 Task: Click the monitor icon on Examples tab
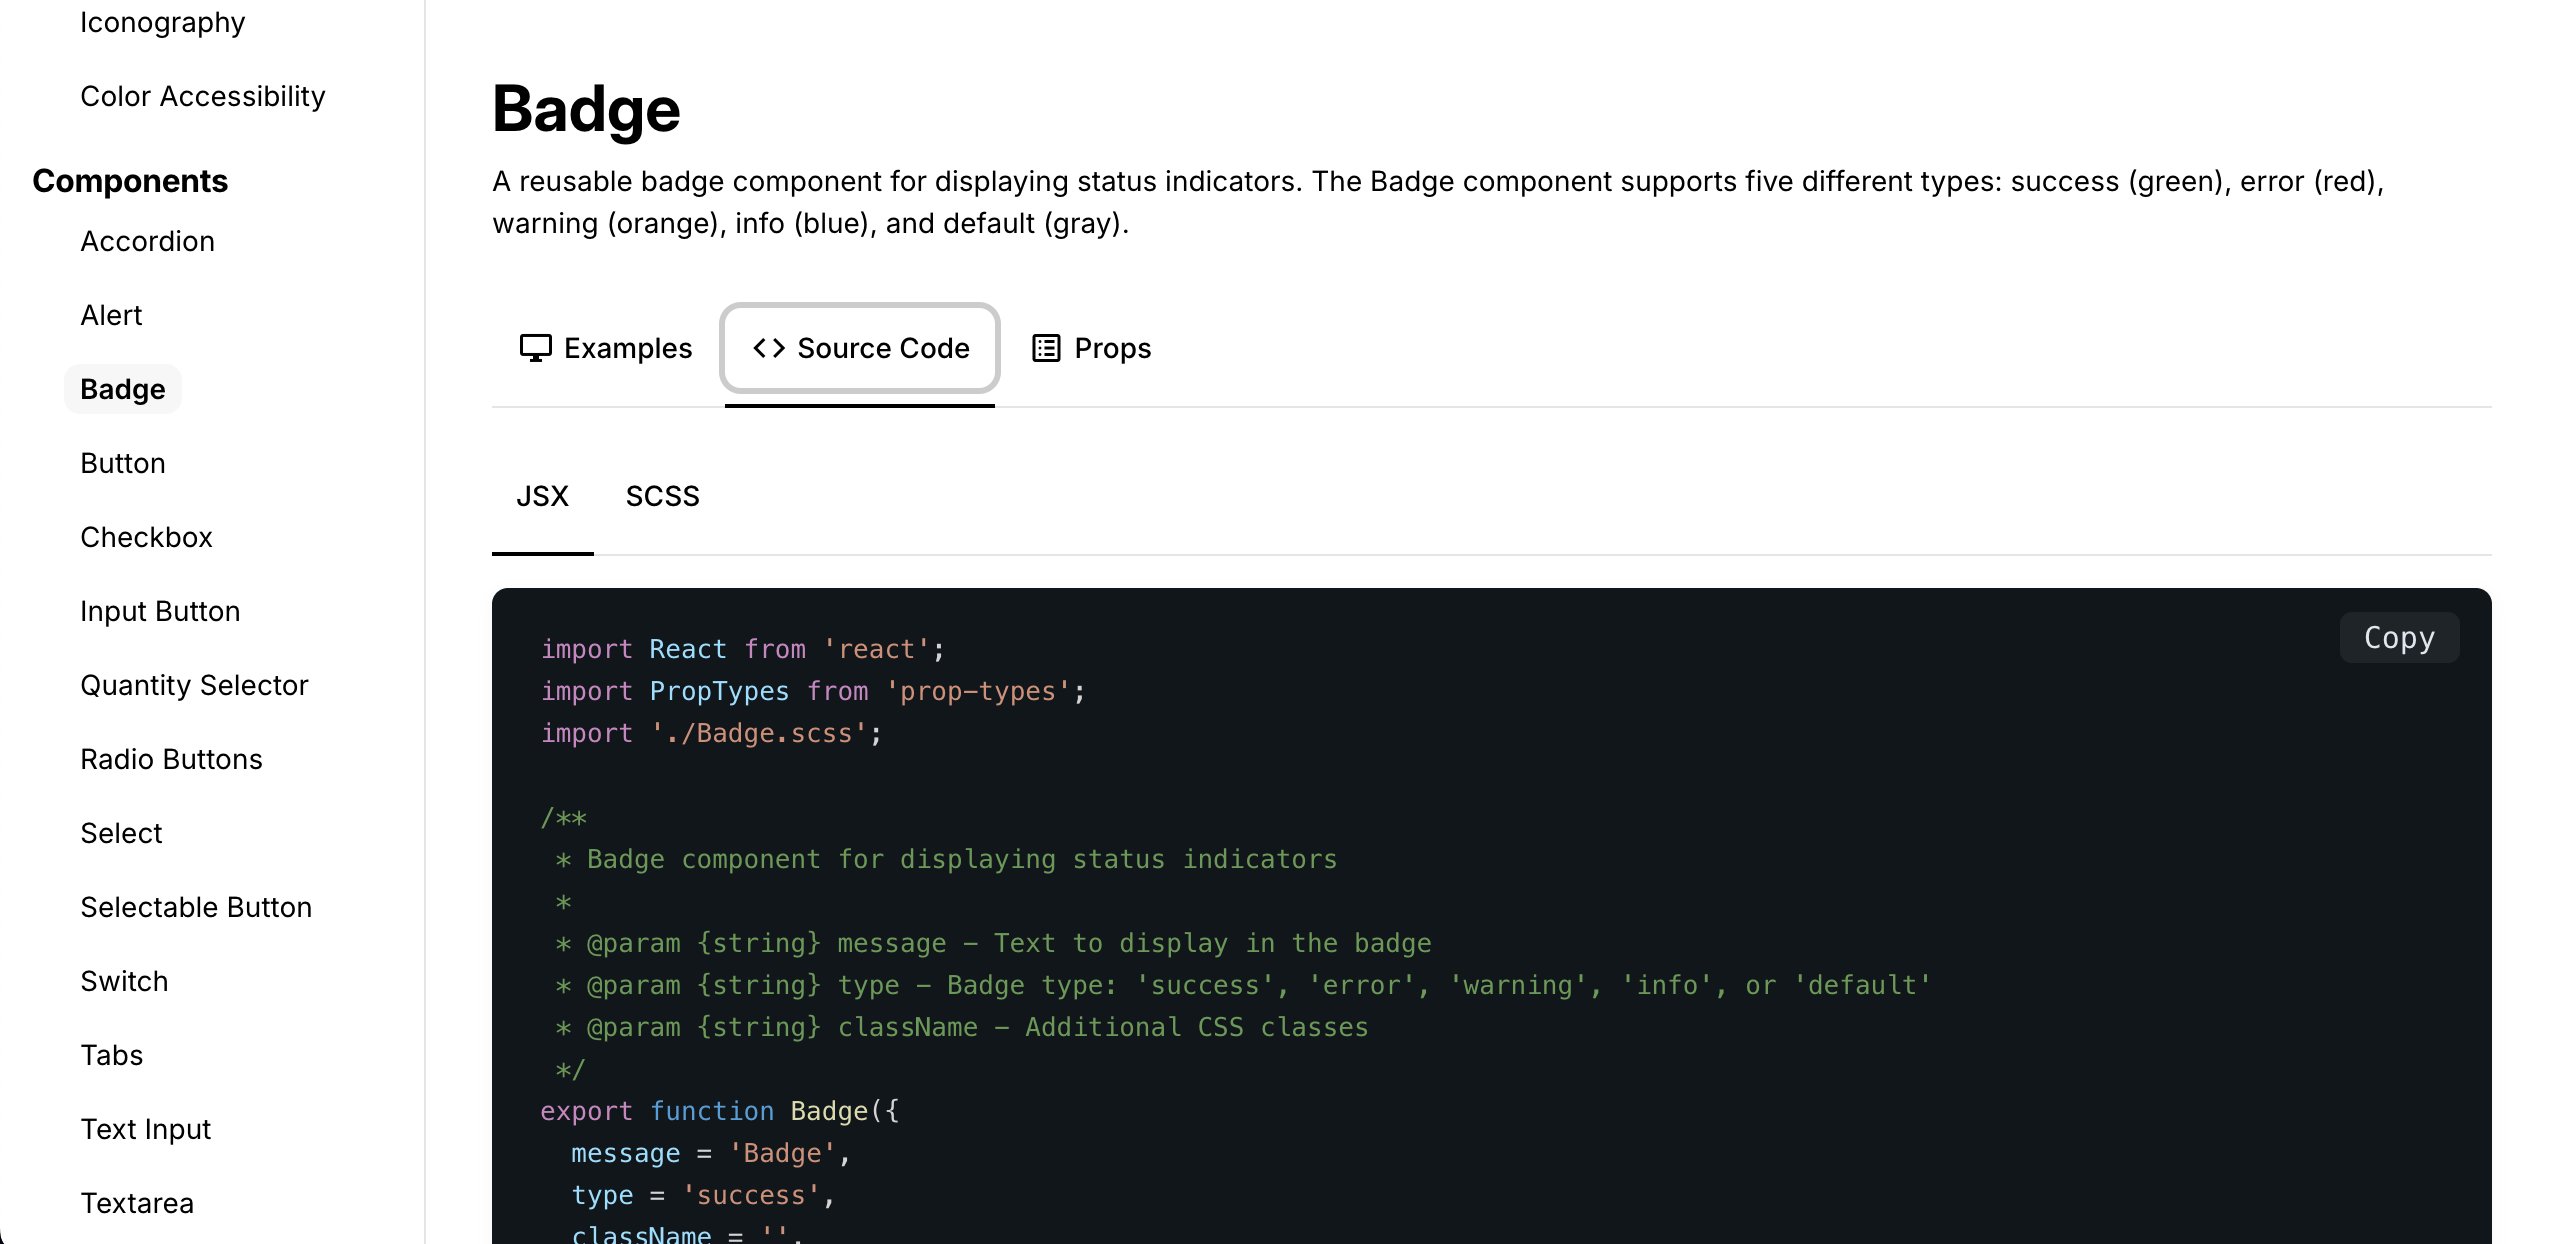[536, 348]
